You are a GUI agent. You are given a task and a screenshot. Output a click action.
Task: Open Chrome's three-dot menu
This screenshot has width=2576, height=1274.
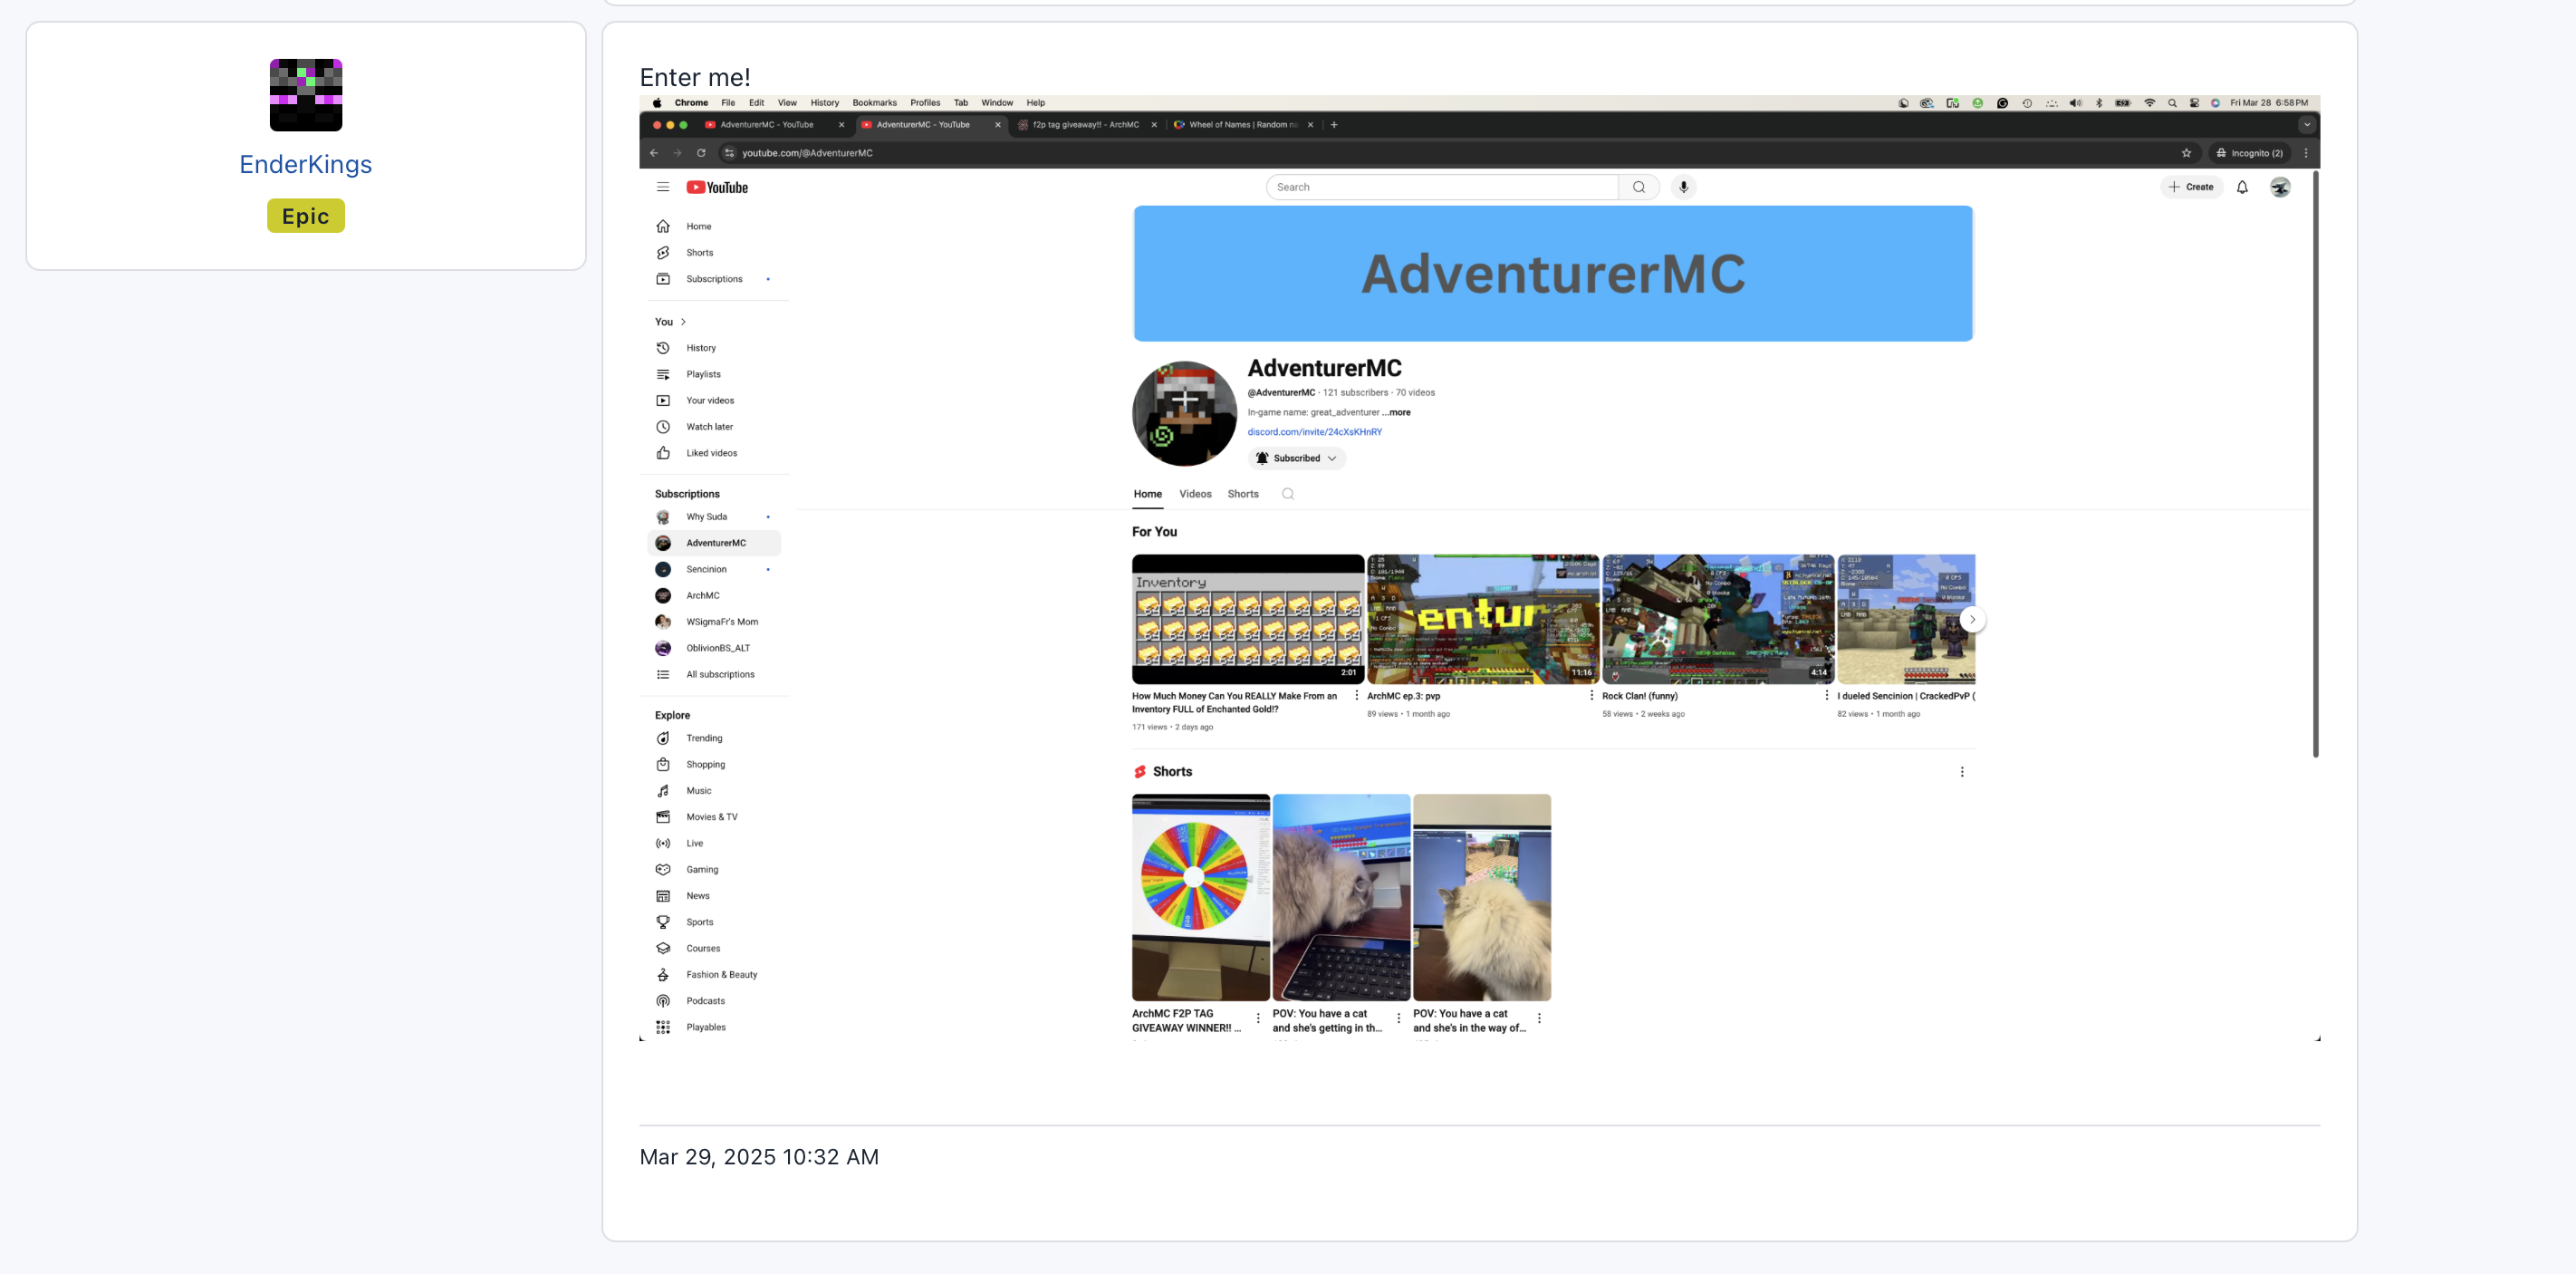(2306, 153)
